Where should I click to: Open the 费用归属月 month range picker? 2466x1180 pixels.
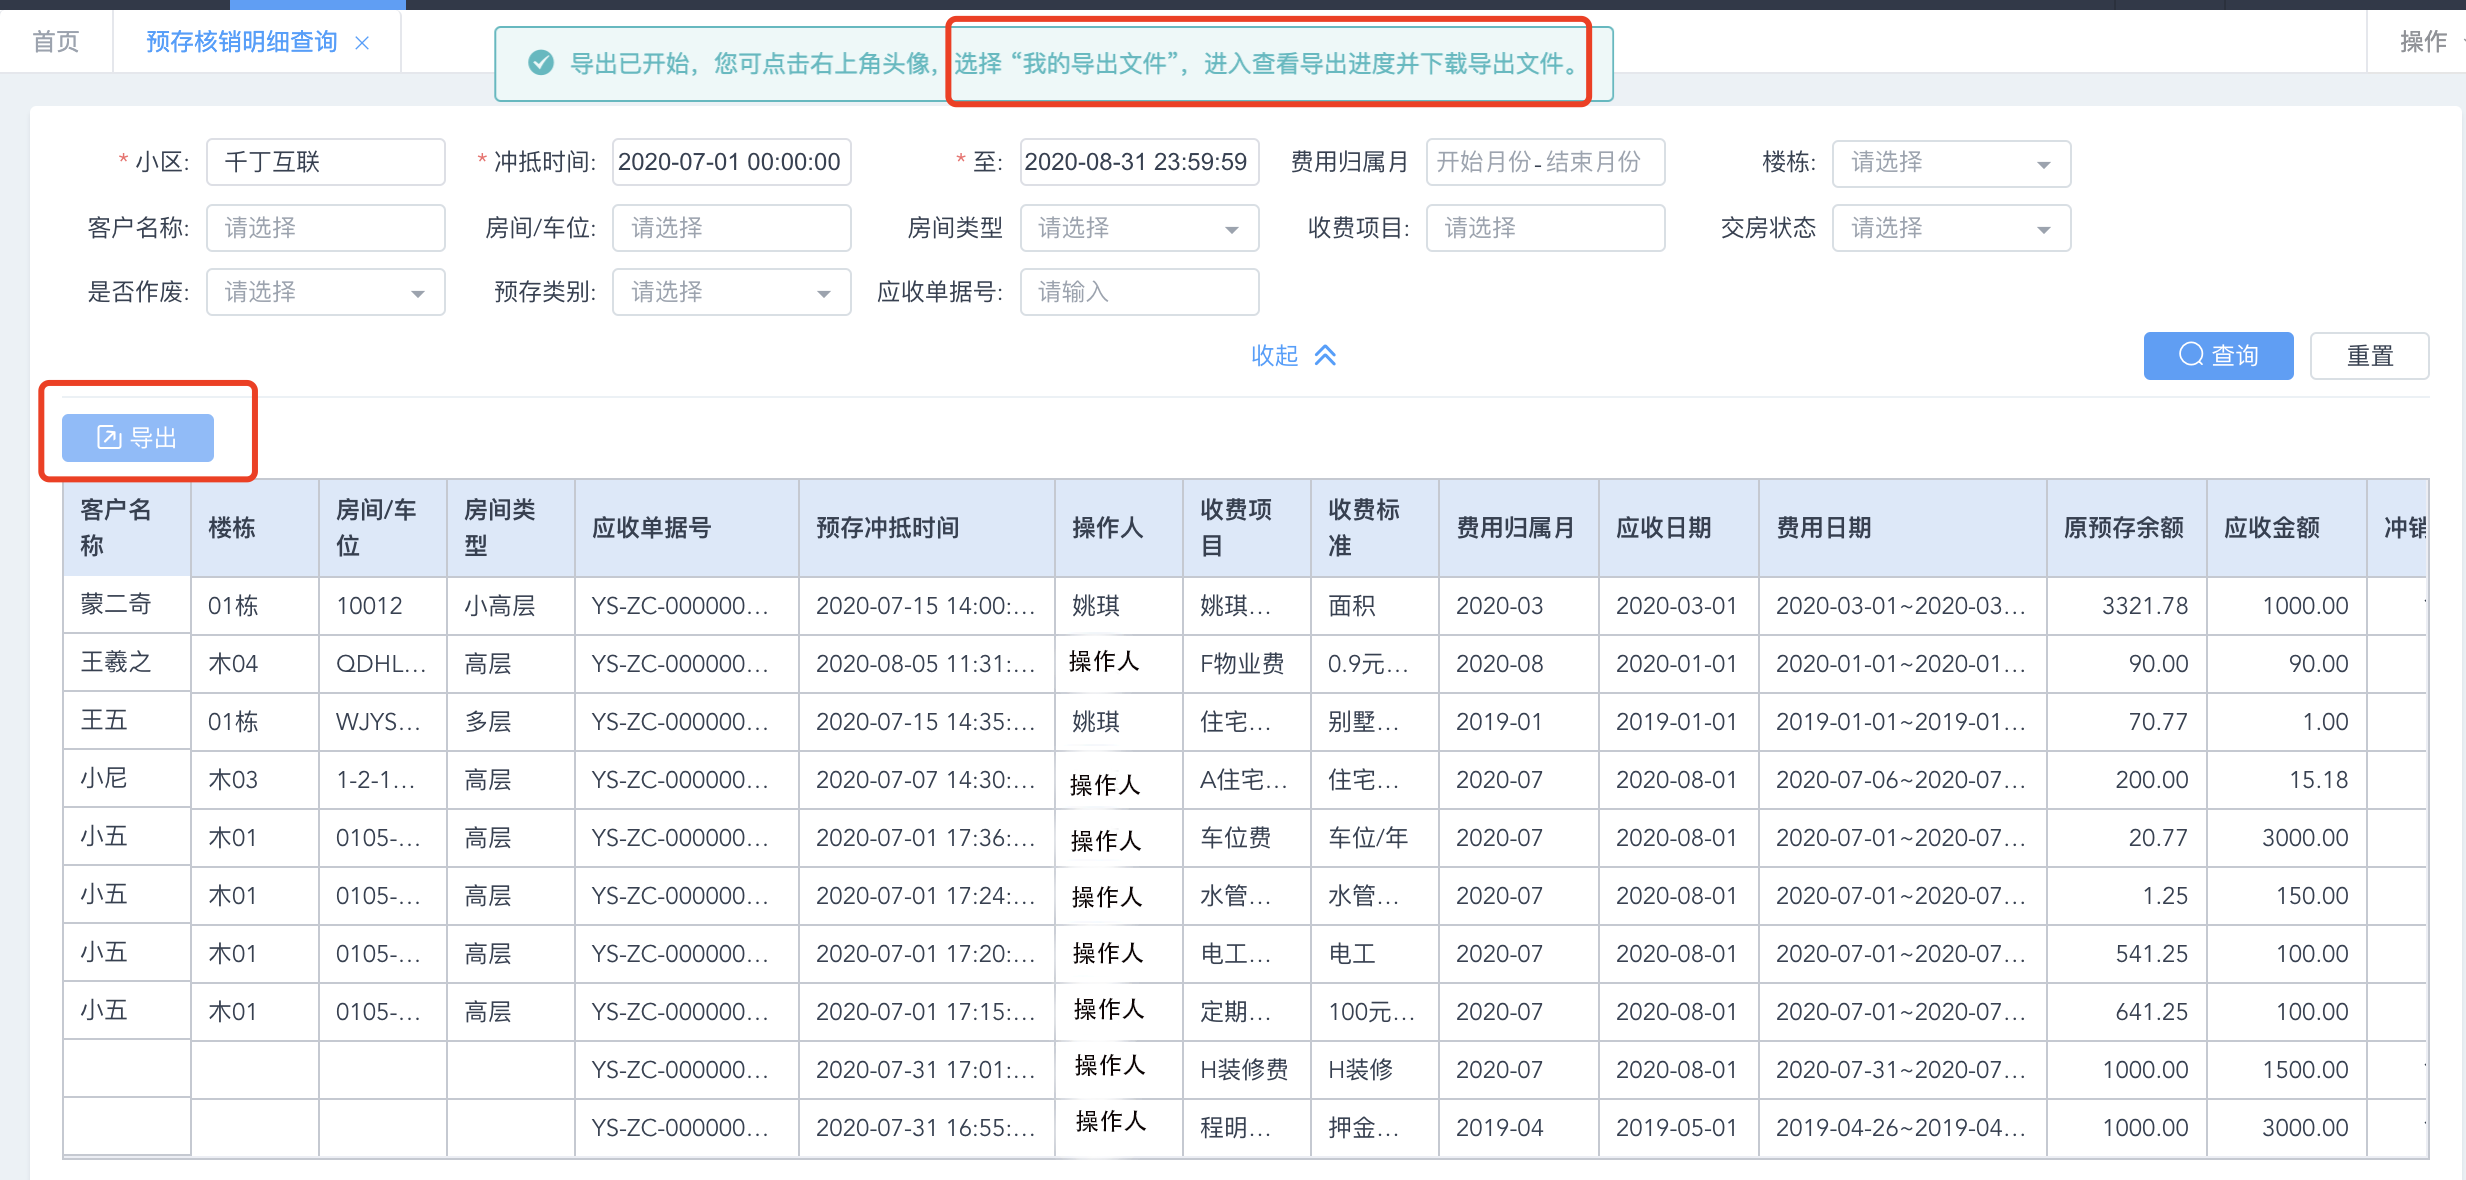click(x=1545, y=162)
